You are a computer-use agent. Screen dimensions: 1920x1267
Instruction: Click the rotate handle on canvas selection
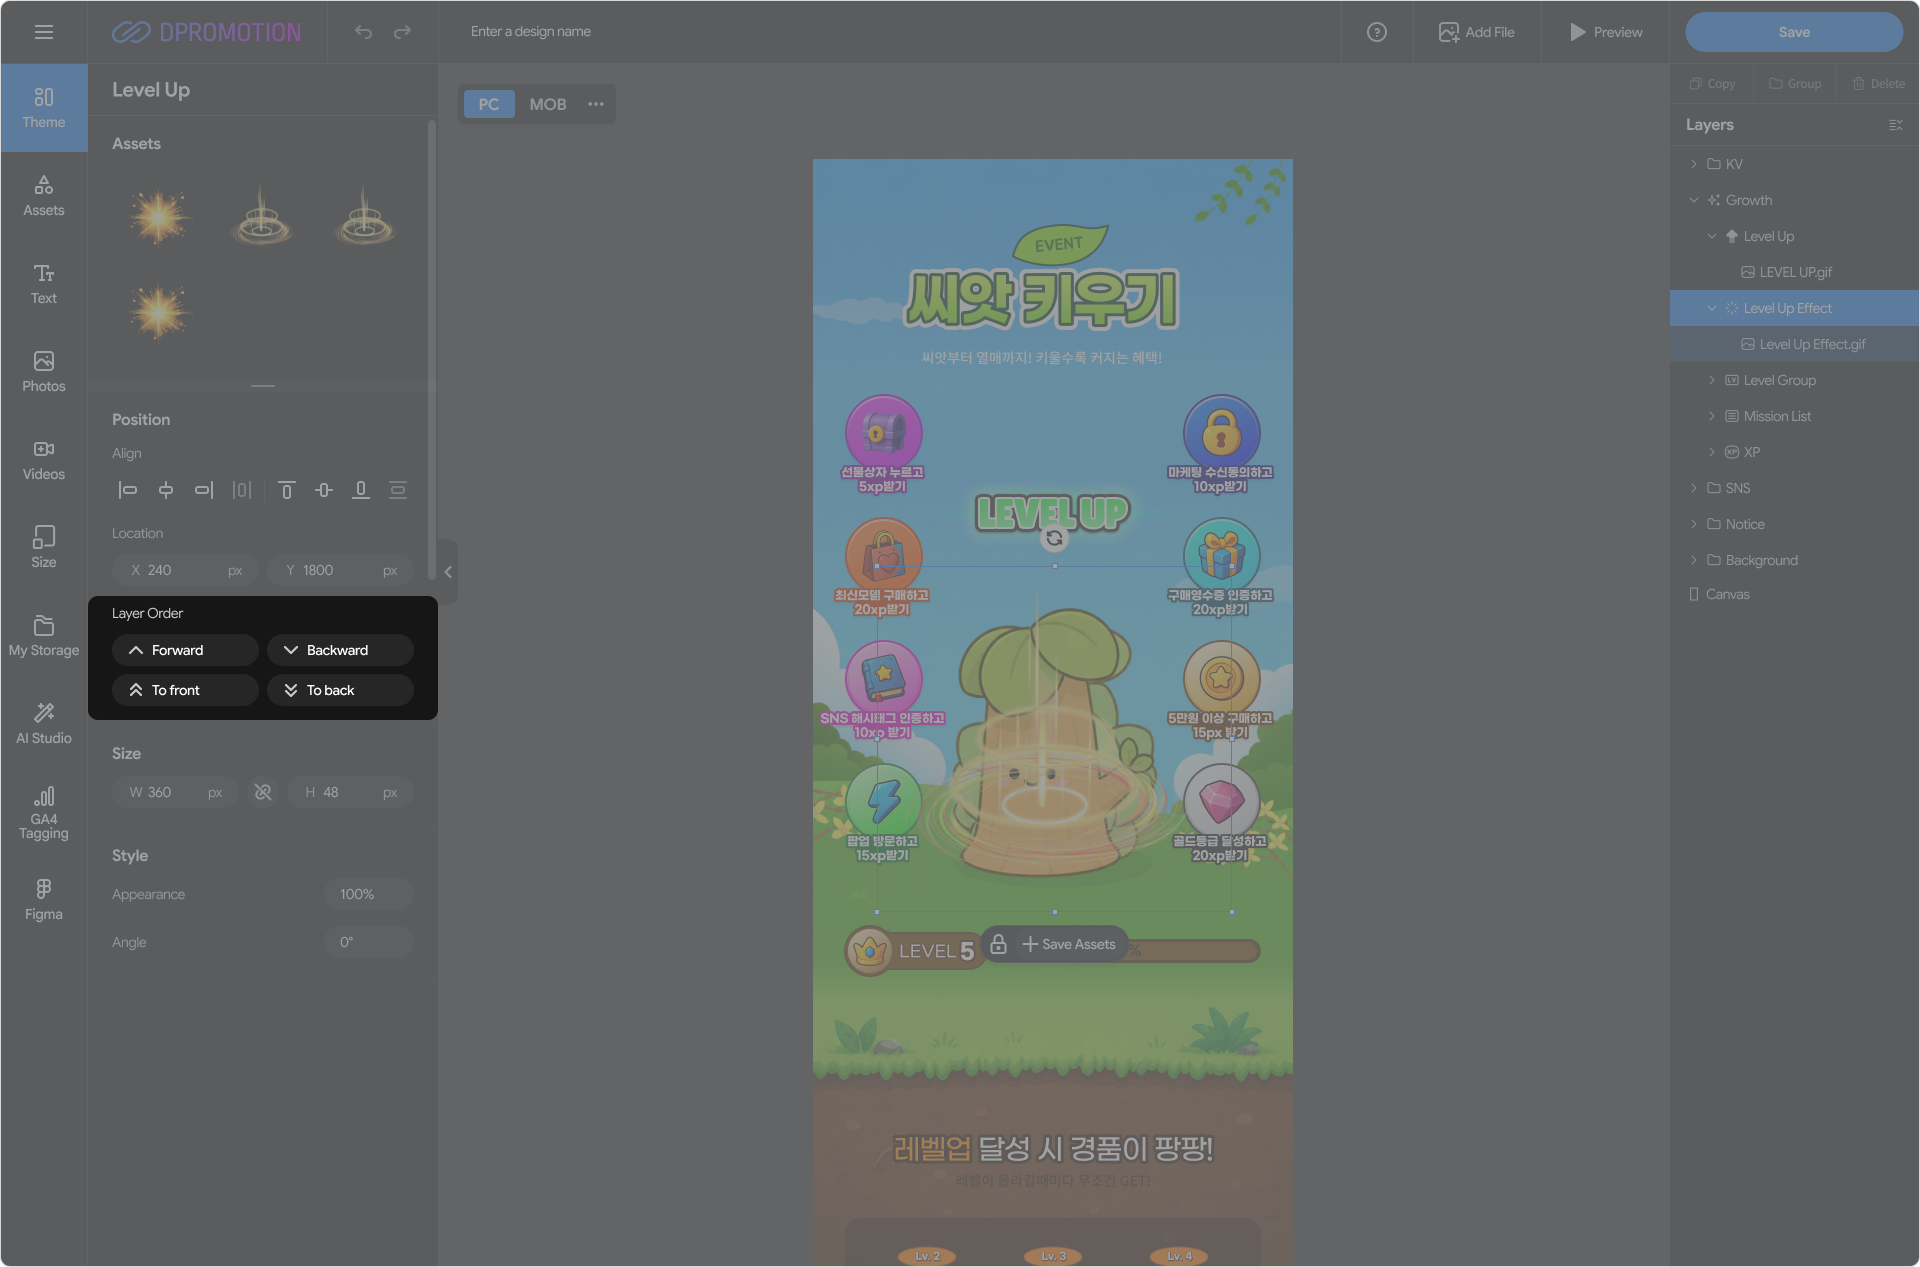[1054, 538]
